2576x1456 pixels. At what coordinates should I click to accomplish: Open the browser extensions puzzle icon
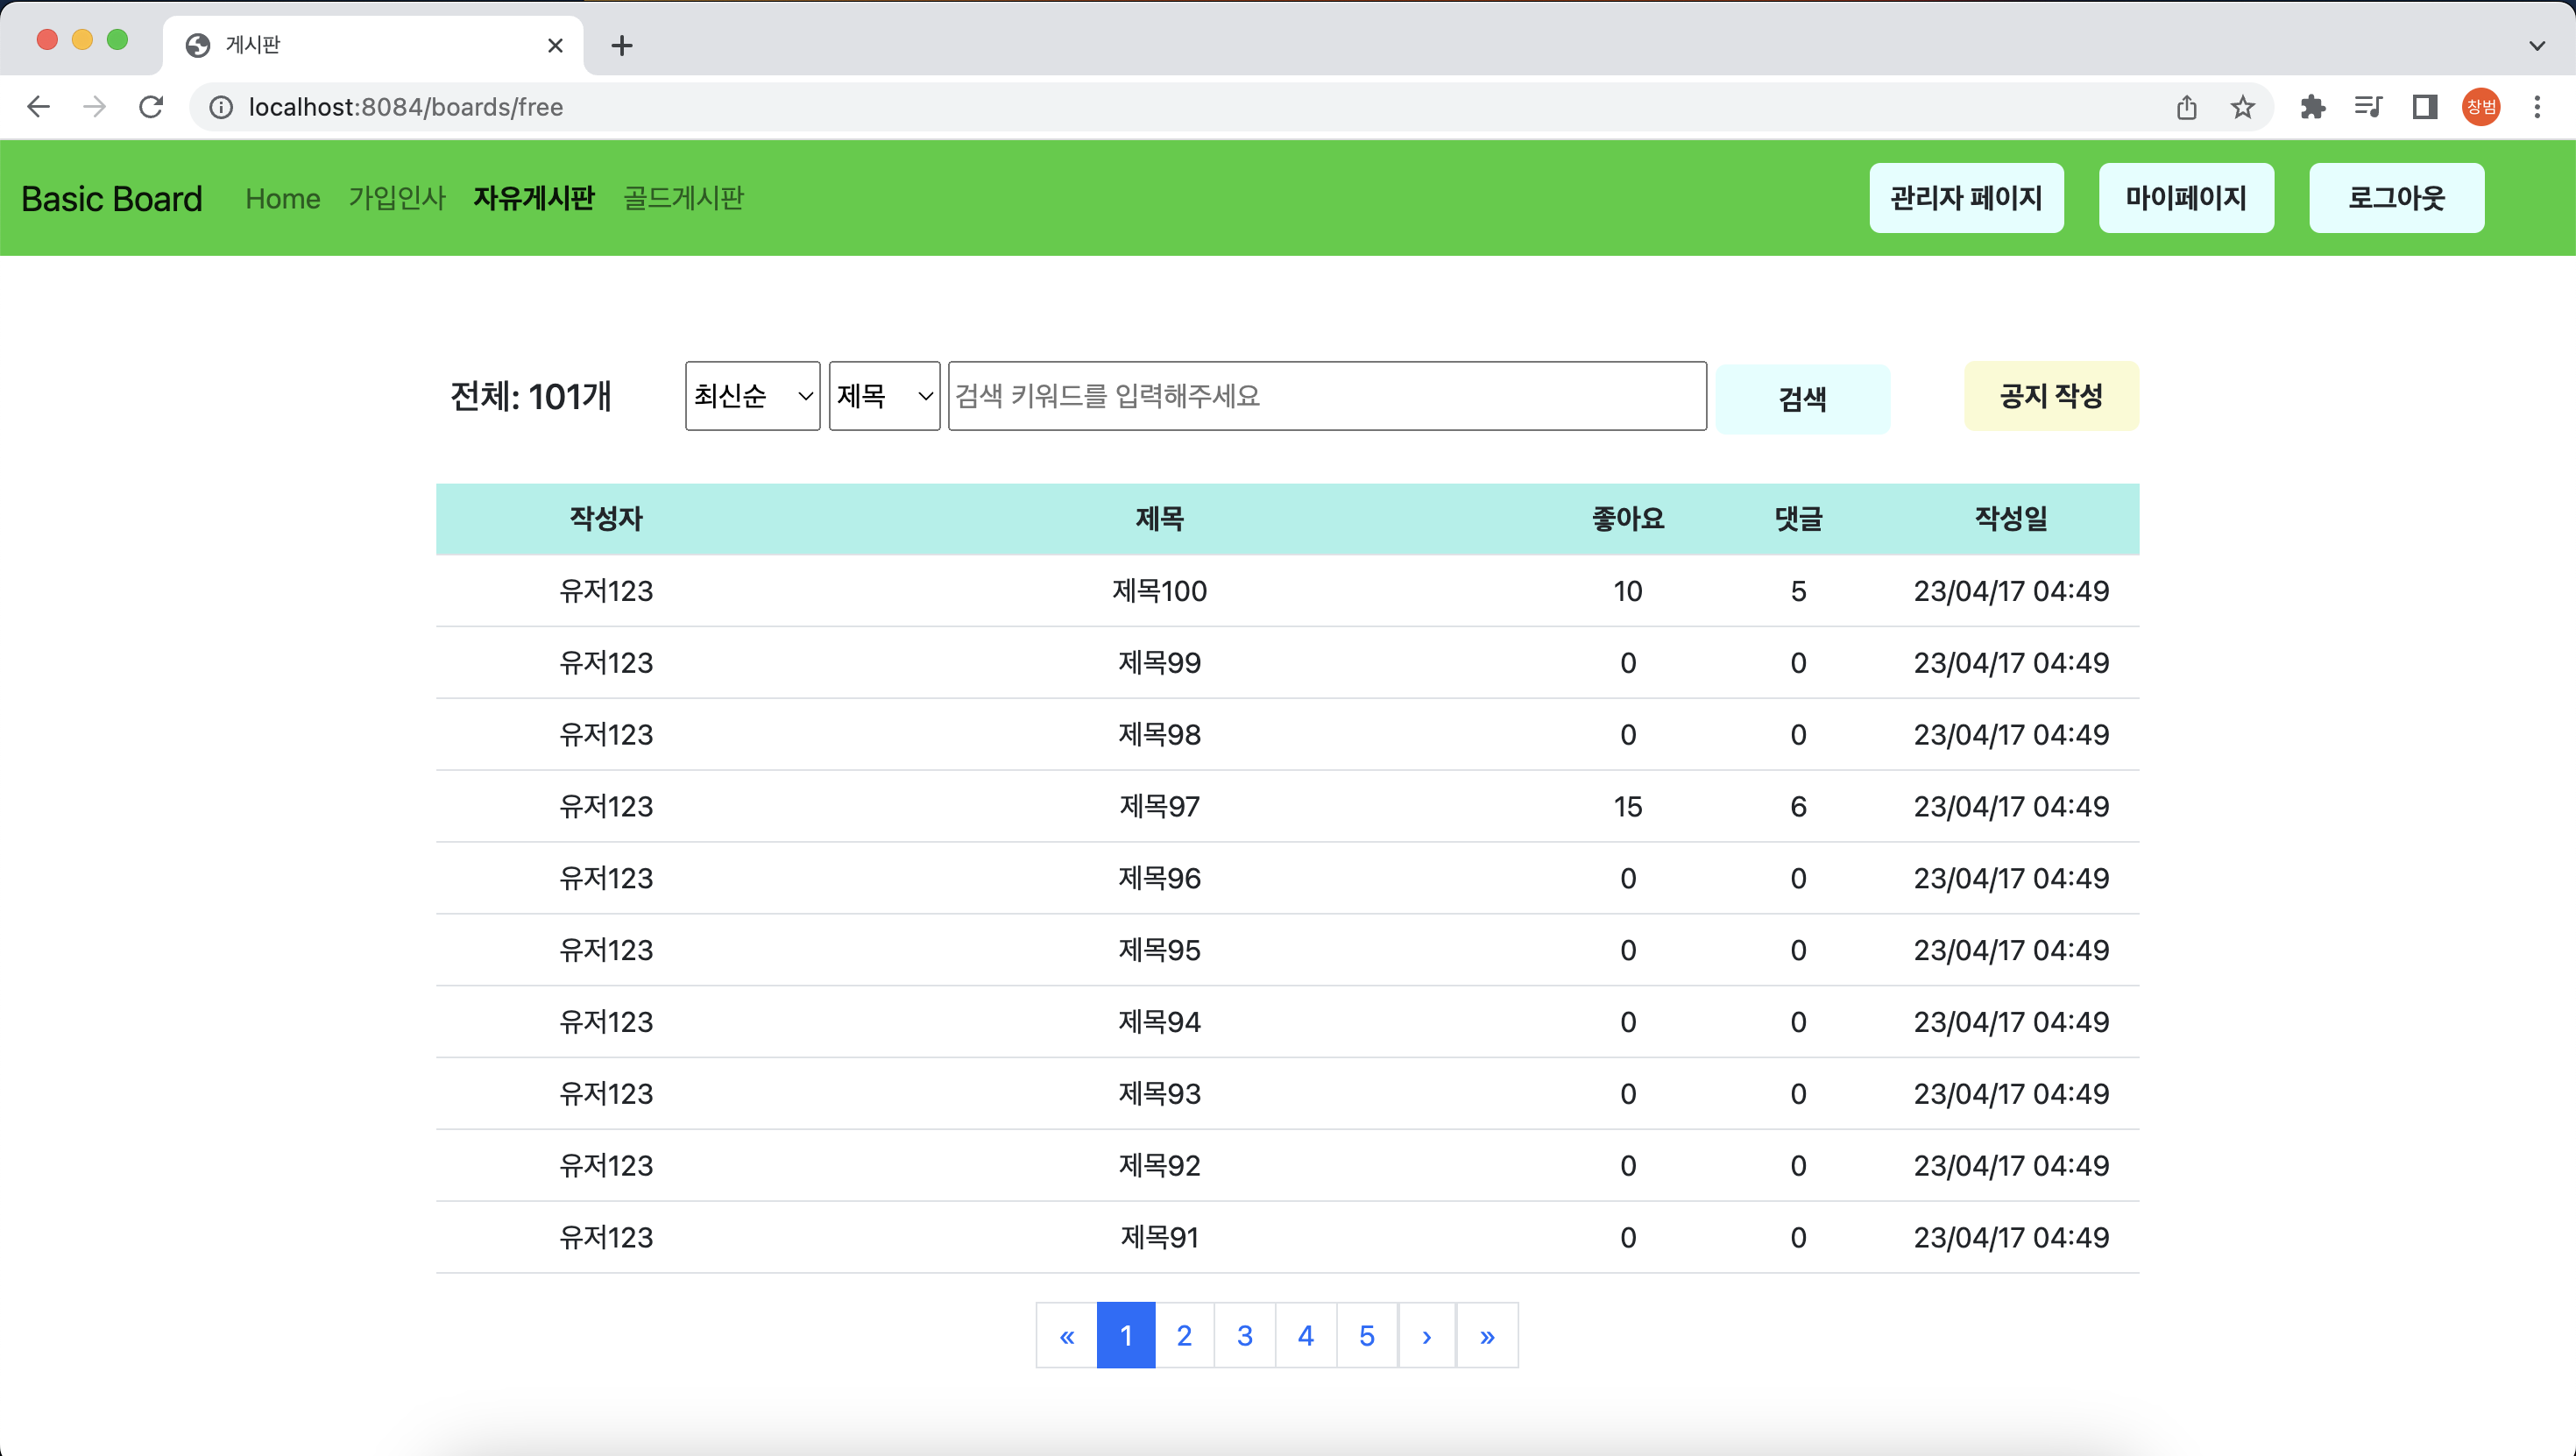coord(2312,107)
